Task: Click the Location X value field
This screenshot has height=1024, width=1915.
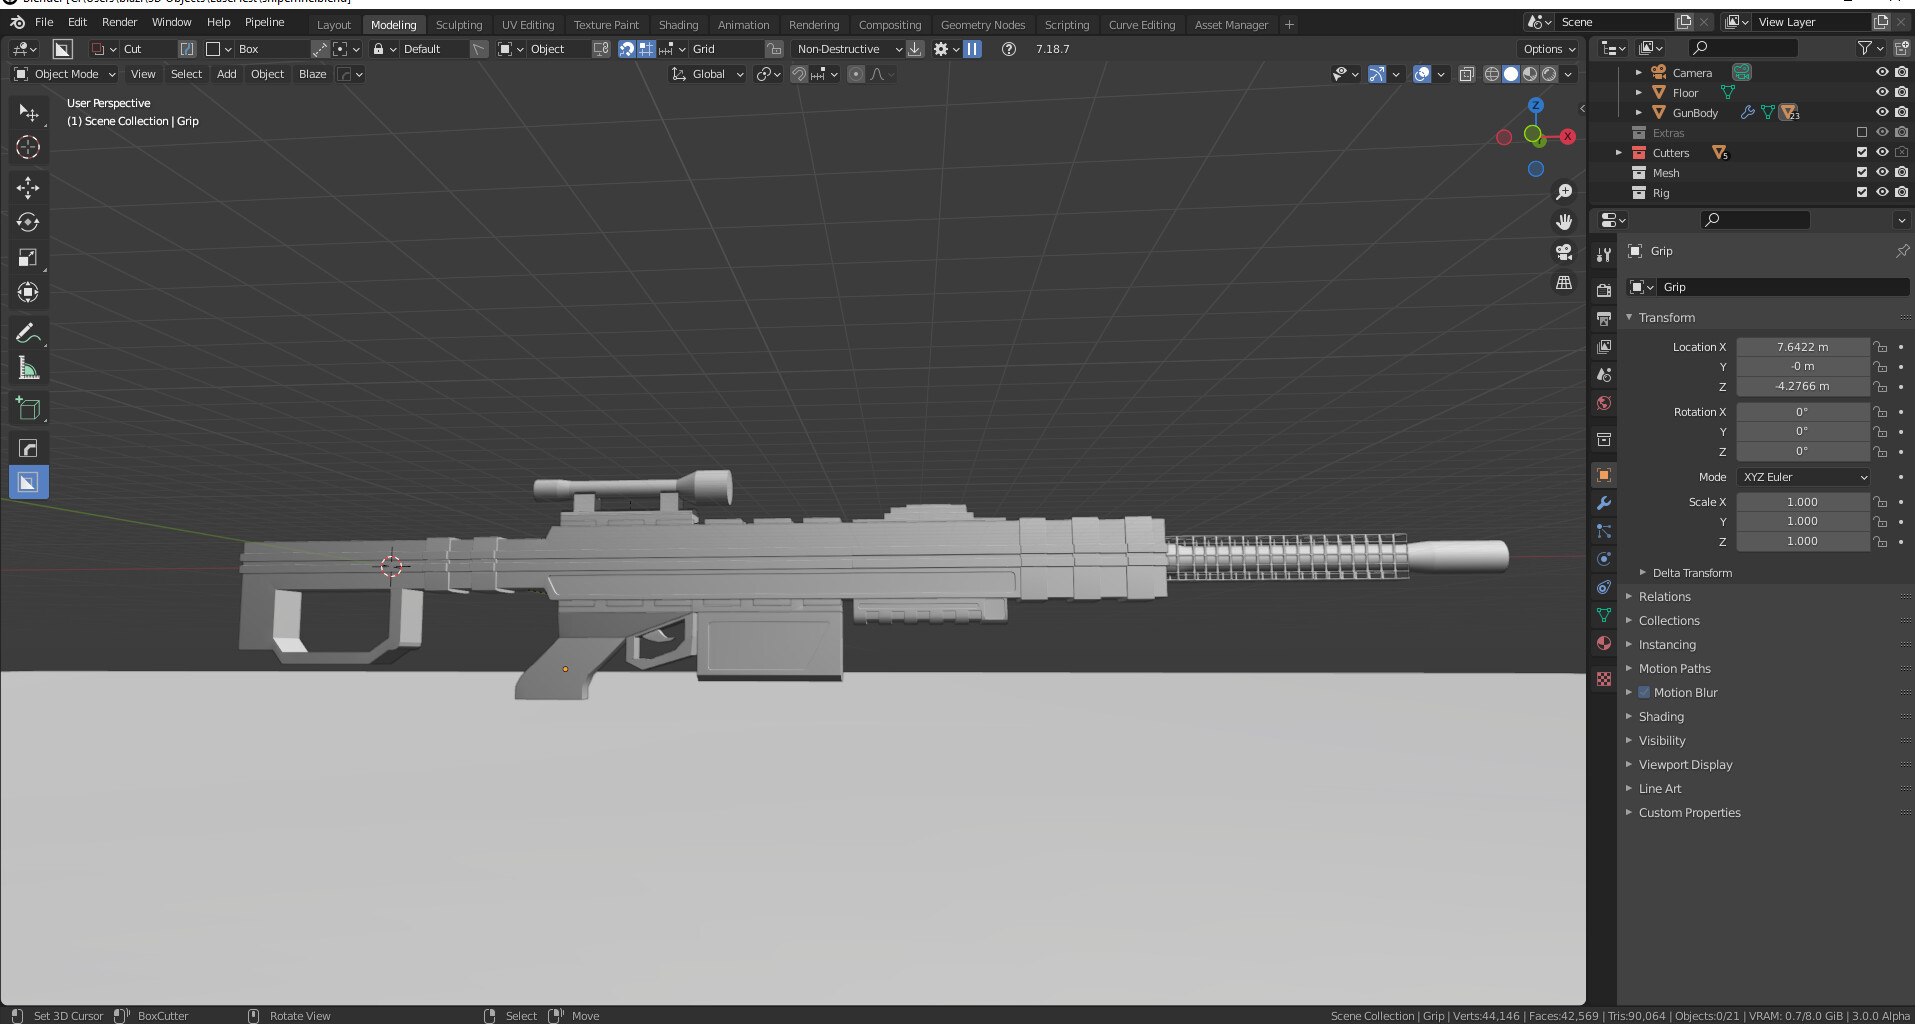Action: (1803, 346)
